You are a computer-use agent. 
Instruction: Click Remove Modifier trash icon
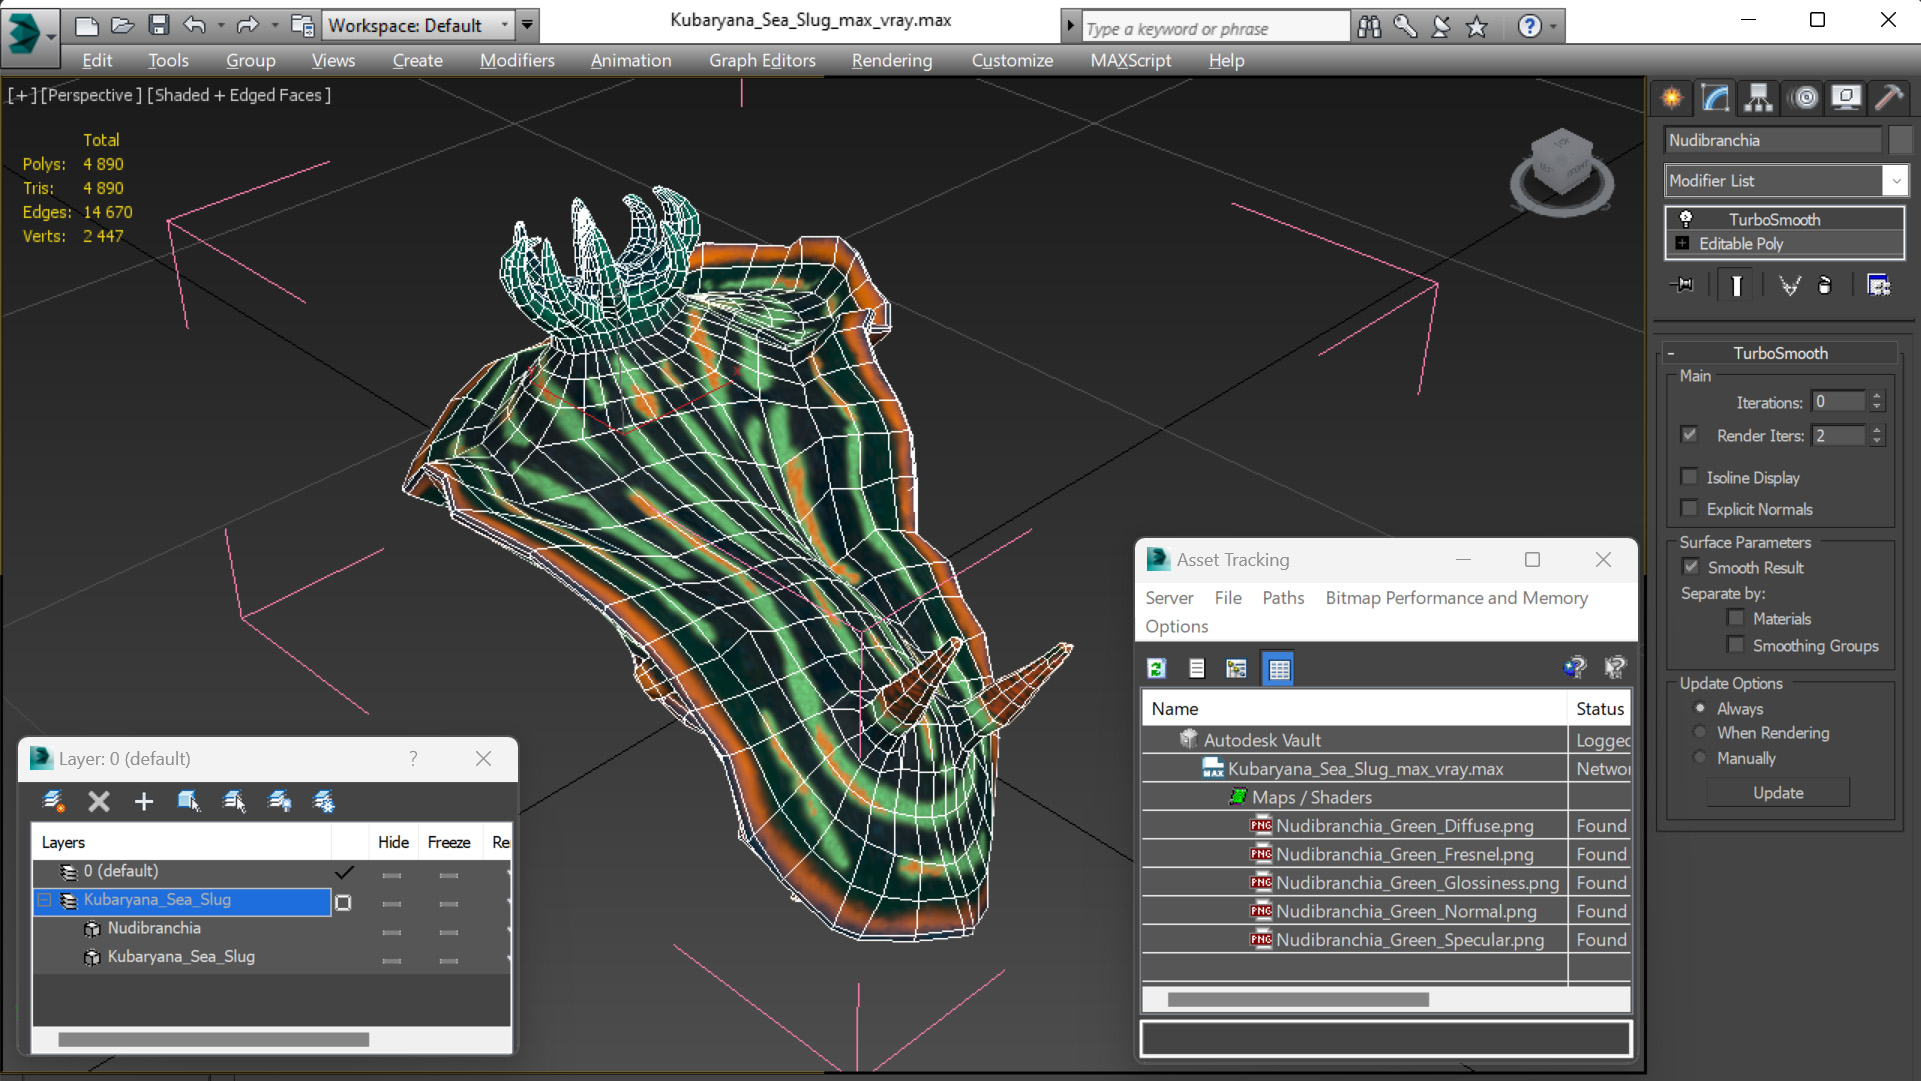(1824, 286)
